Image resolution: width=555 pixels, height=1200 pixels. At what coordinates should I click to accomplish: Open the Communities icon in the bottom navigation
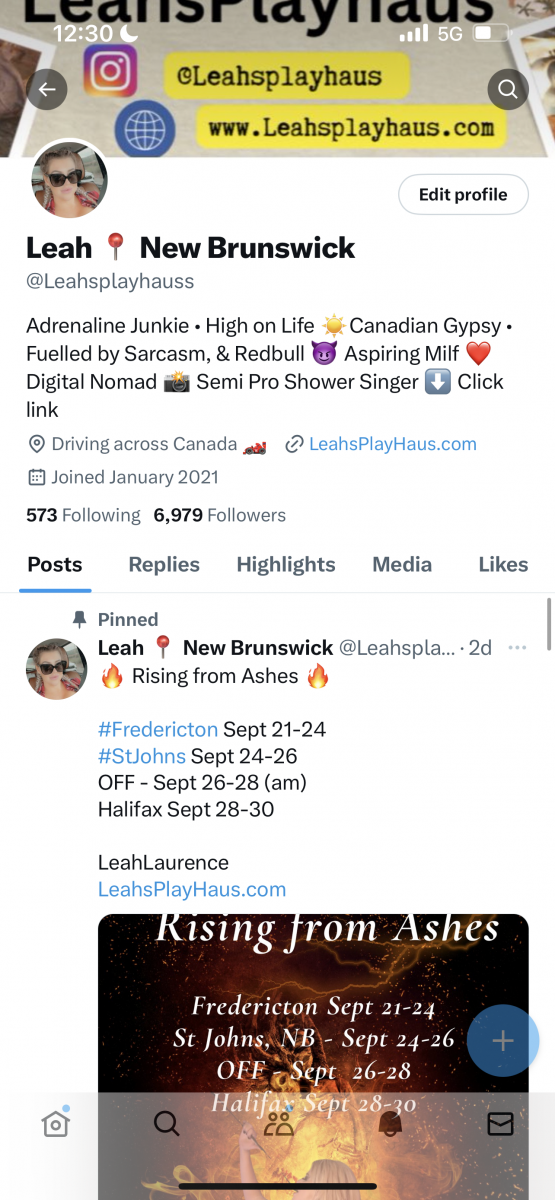point(278,1124)
